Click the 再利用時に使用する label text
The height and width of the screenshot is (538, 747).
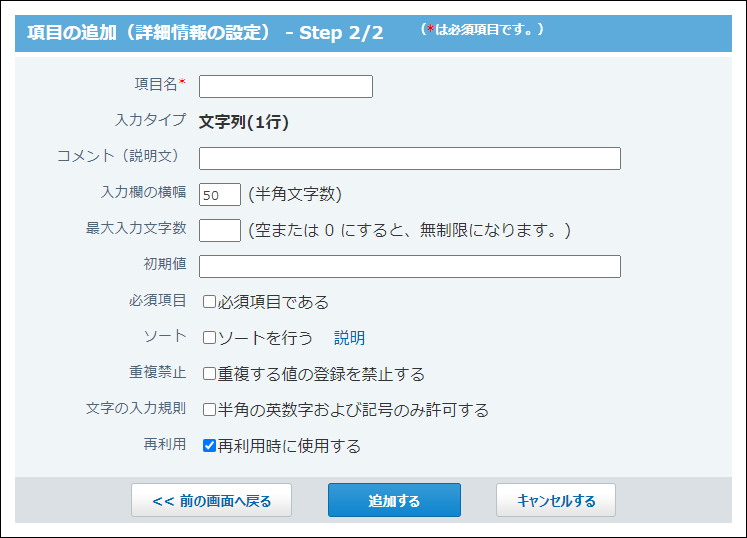[x=289, y=446]
